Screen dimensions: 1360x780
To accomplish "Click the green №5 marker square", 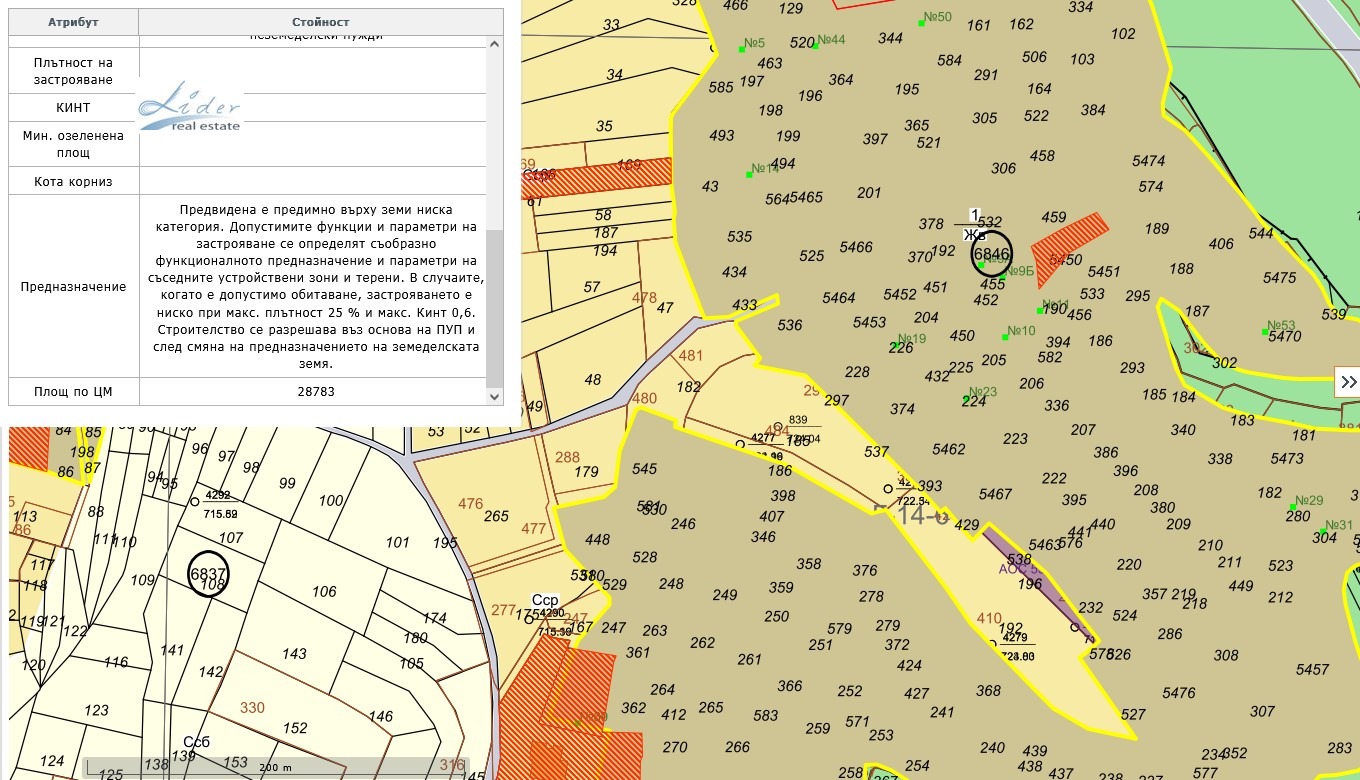I will pos(742,48).
